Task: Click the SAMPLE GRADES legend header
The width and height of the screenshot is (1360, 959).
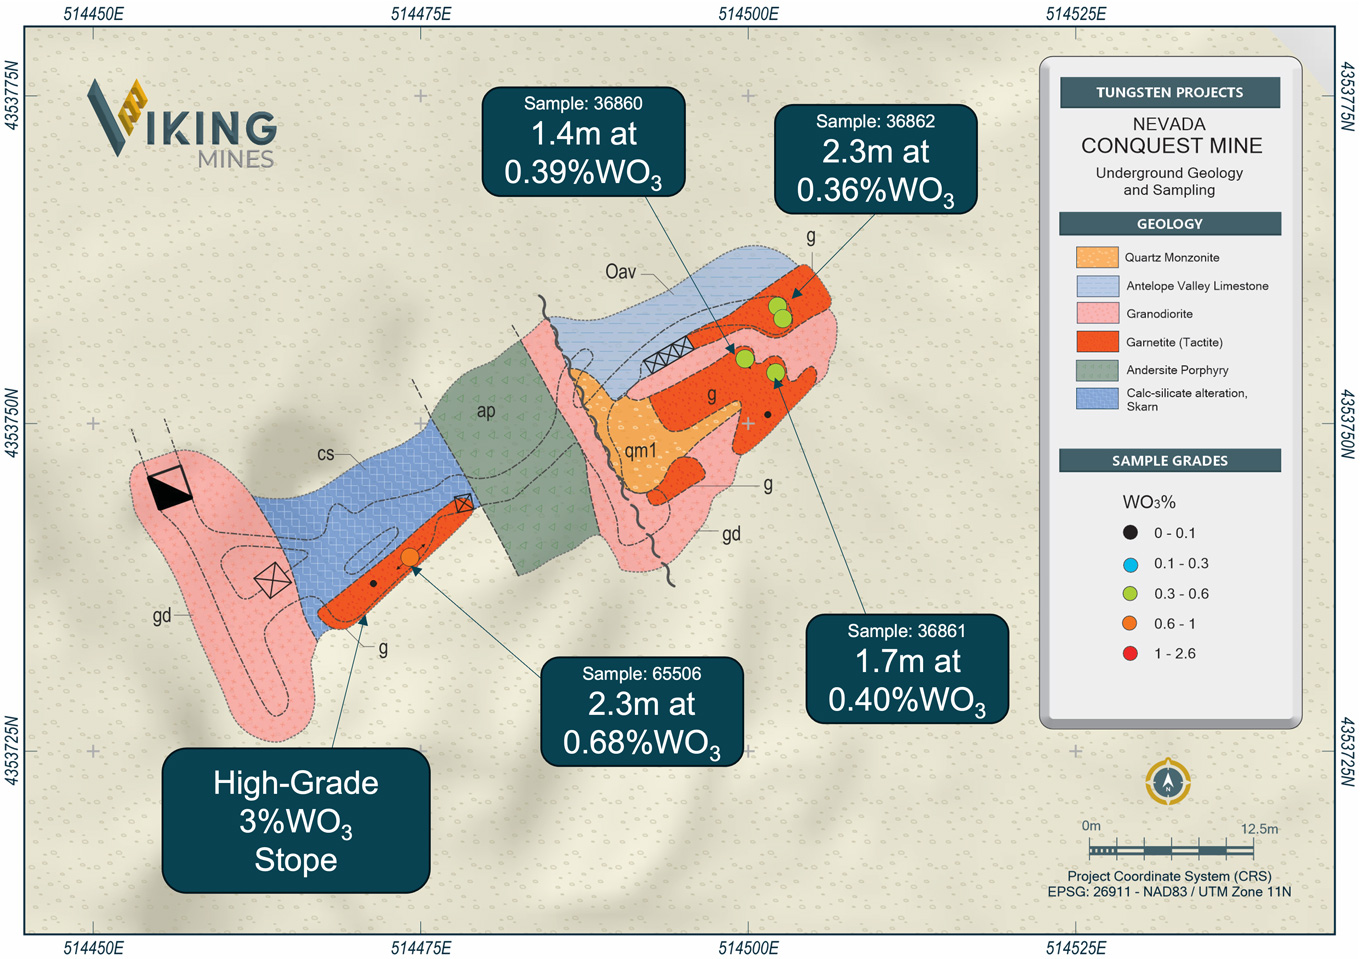Action: point(1169,461)
